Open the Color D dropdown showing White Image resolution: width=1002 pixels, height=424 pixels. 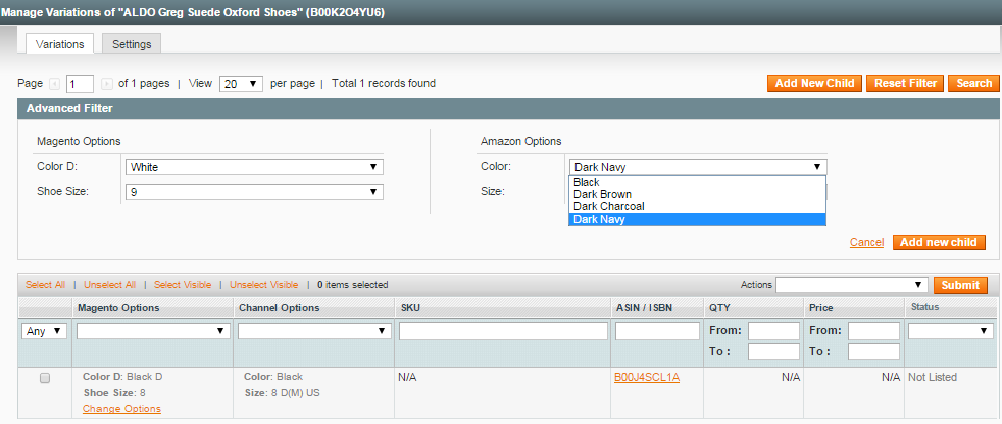(254, 167)
